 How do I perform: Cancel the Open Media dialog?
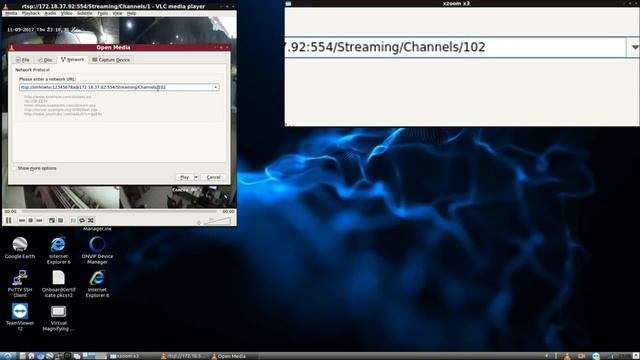(213, 177)
